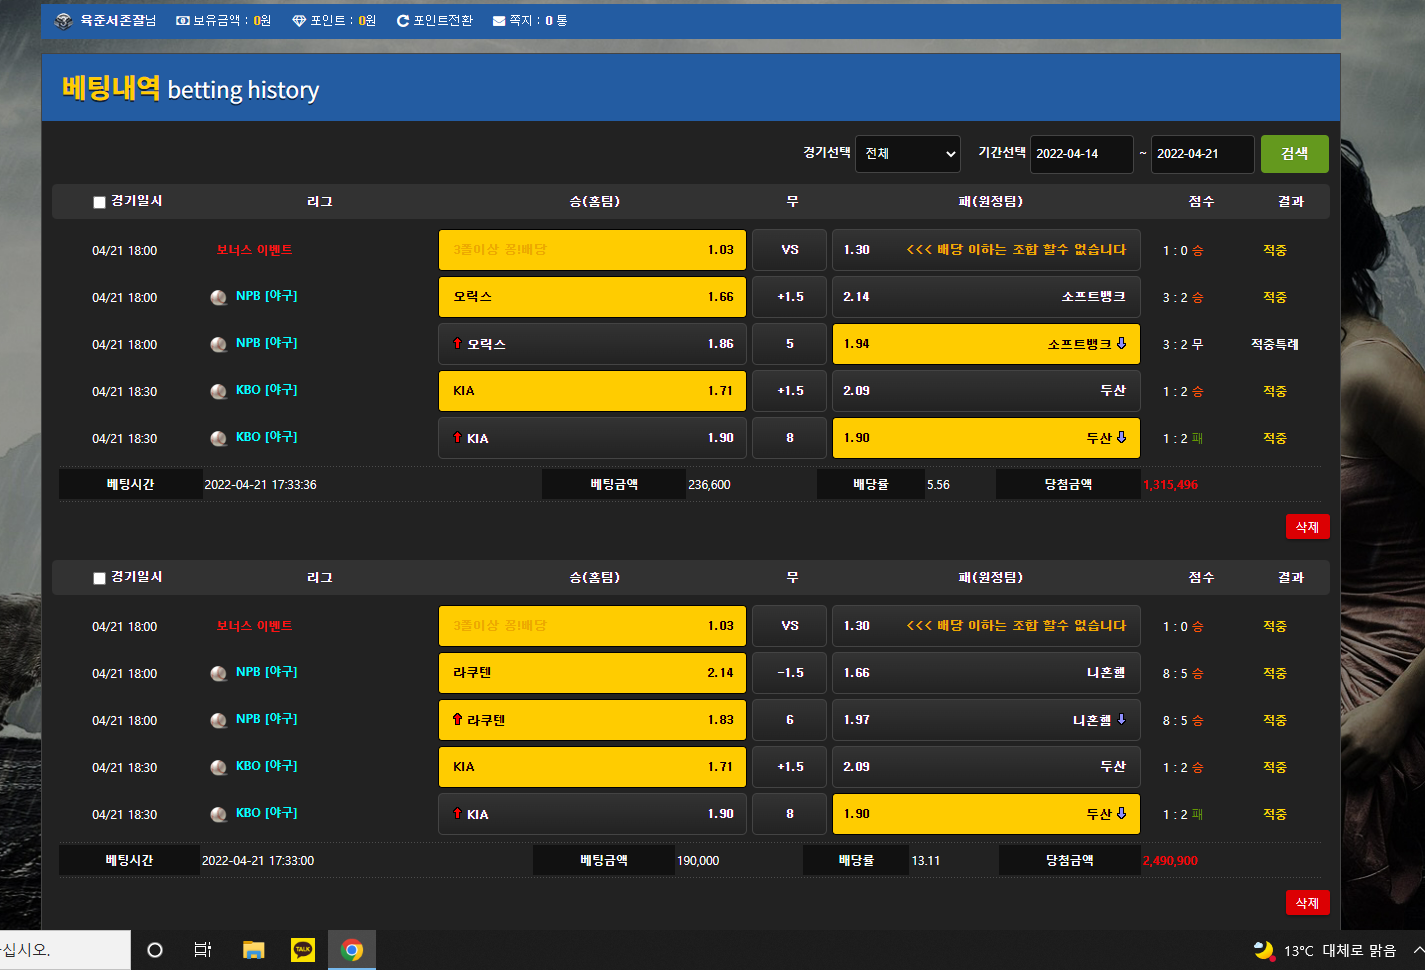This screenshot has width=1425, height=970.
Task: Open File Explorer in the taskbar
Action: [x=253, y=950]
